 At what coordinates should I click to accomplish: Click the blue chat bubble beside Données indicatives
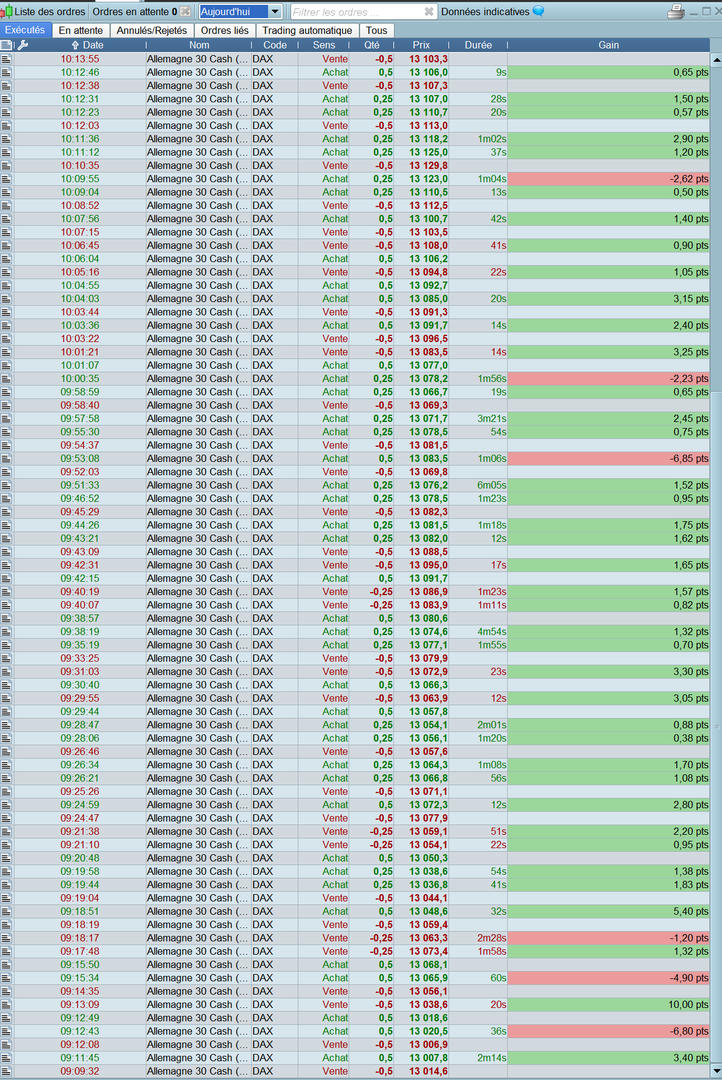pyautogui.click(x=538, y=11)
